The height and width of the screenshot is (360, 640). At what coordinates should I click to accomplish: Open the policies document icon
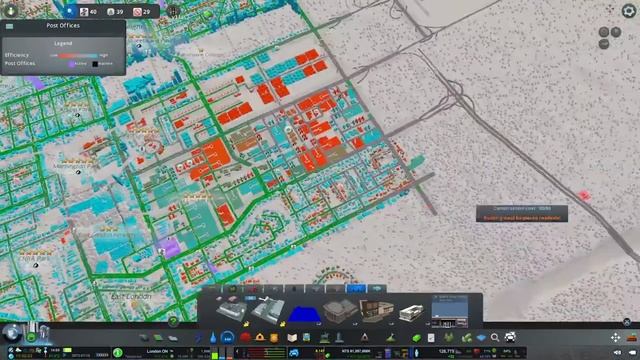(431, 338)
